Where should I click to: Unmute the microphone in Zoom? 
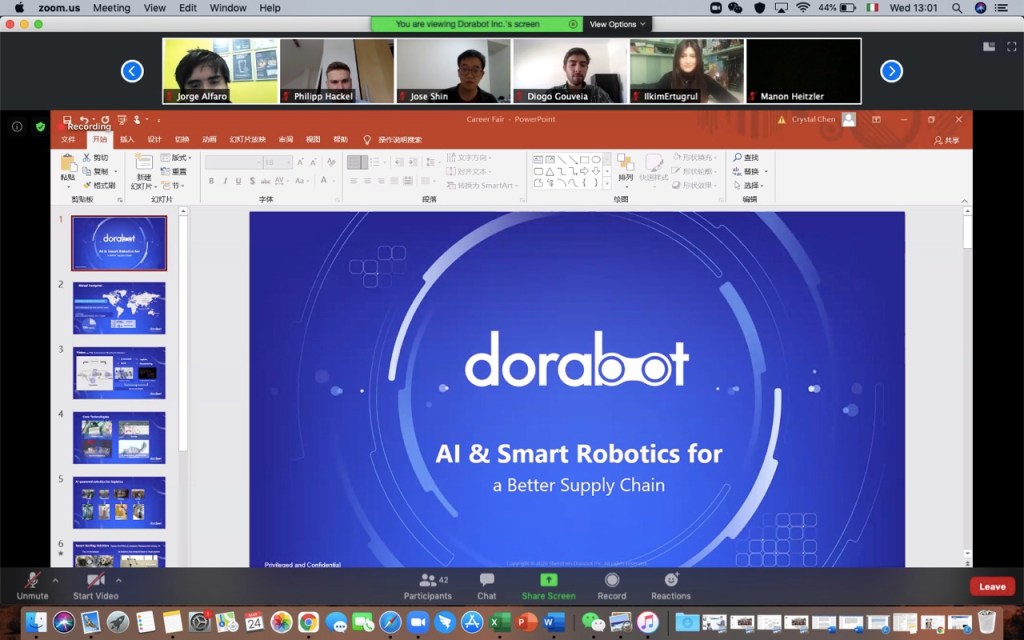tap(32, 581)
